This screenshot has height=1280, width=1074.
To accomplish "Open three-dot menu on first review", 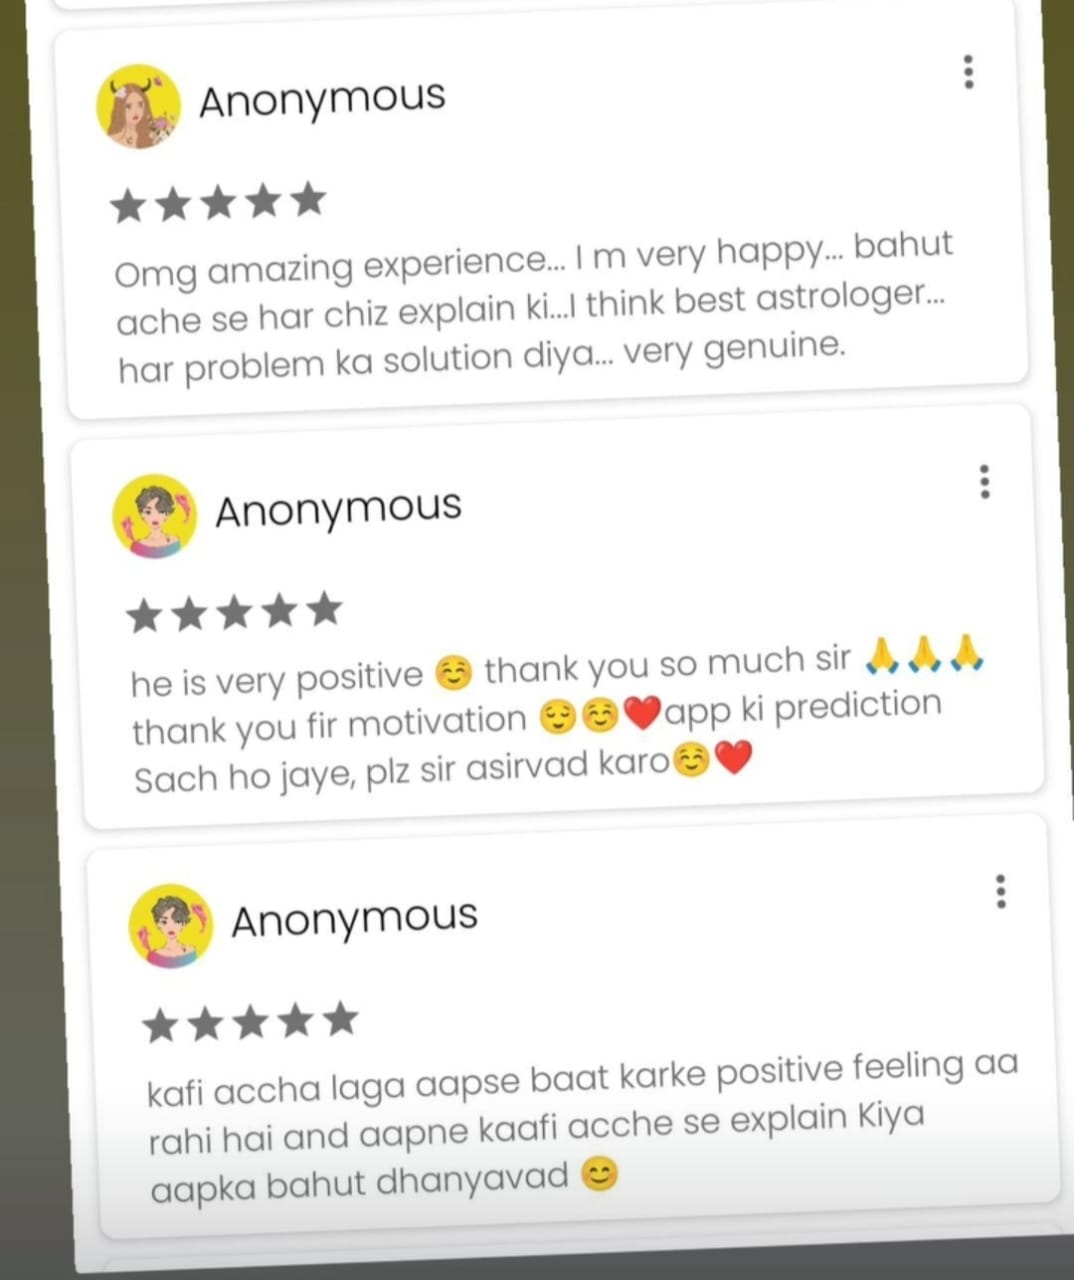I will pos(967,72).
